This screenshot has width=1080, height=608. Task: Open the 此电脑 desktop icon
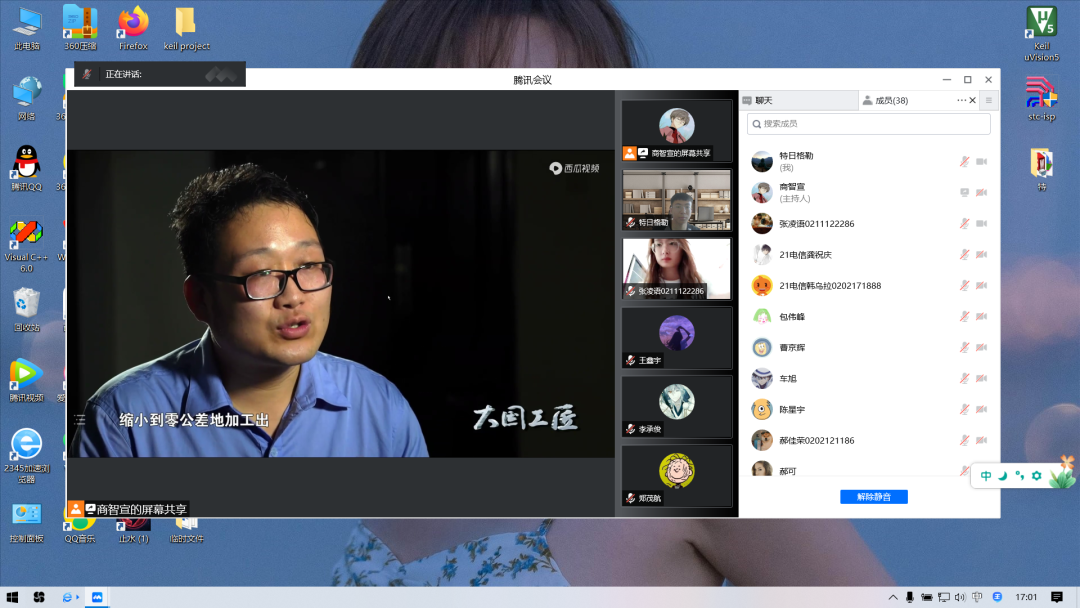tap(27, 28)
